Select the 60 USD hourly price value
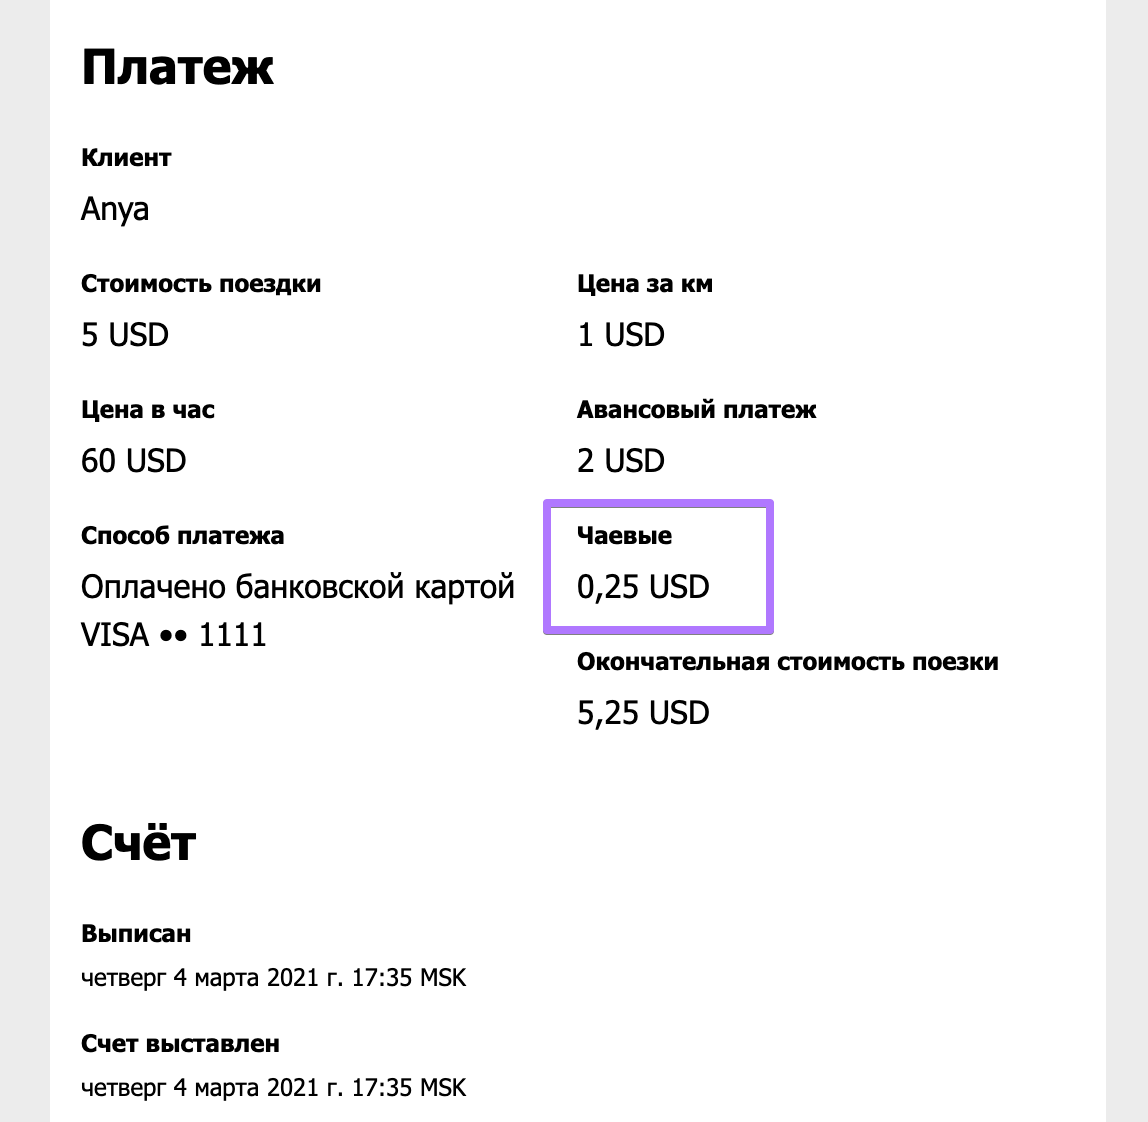 click(134, 461)
